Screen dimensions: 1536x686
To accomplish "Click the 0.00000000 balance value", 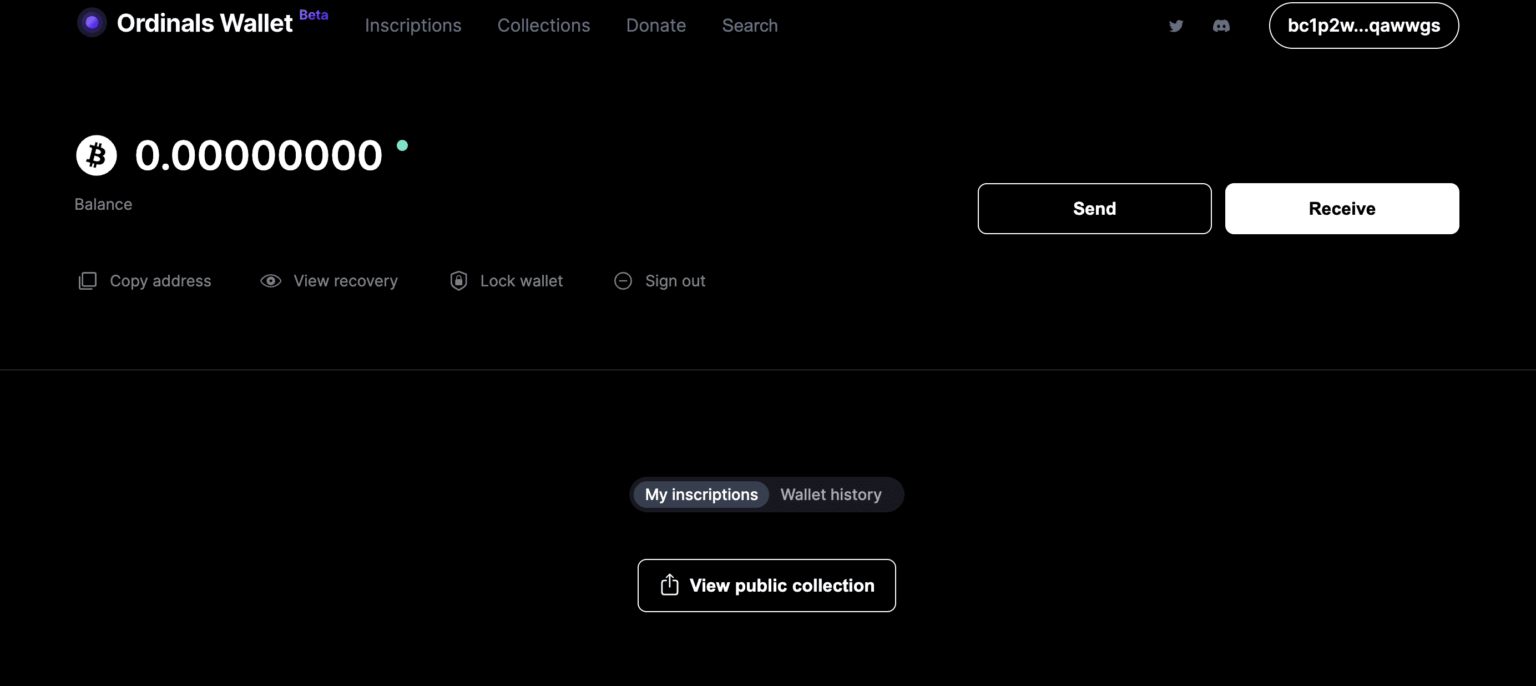I will coord(259,155).
